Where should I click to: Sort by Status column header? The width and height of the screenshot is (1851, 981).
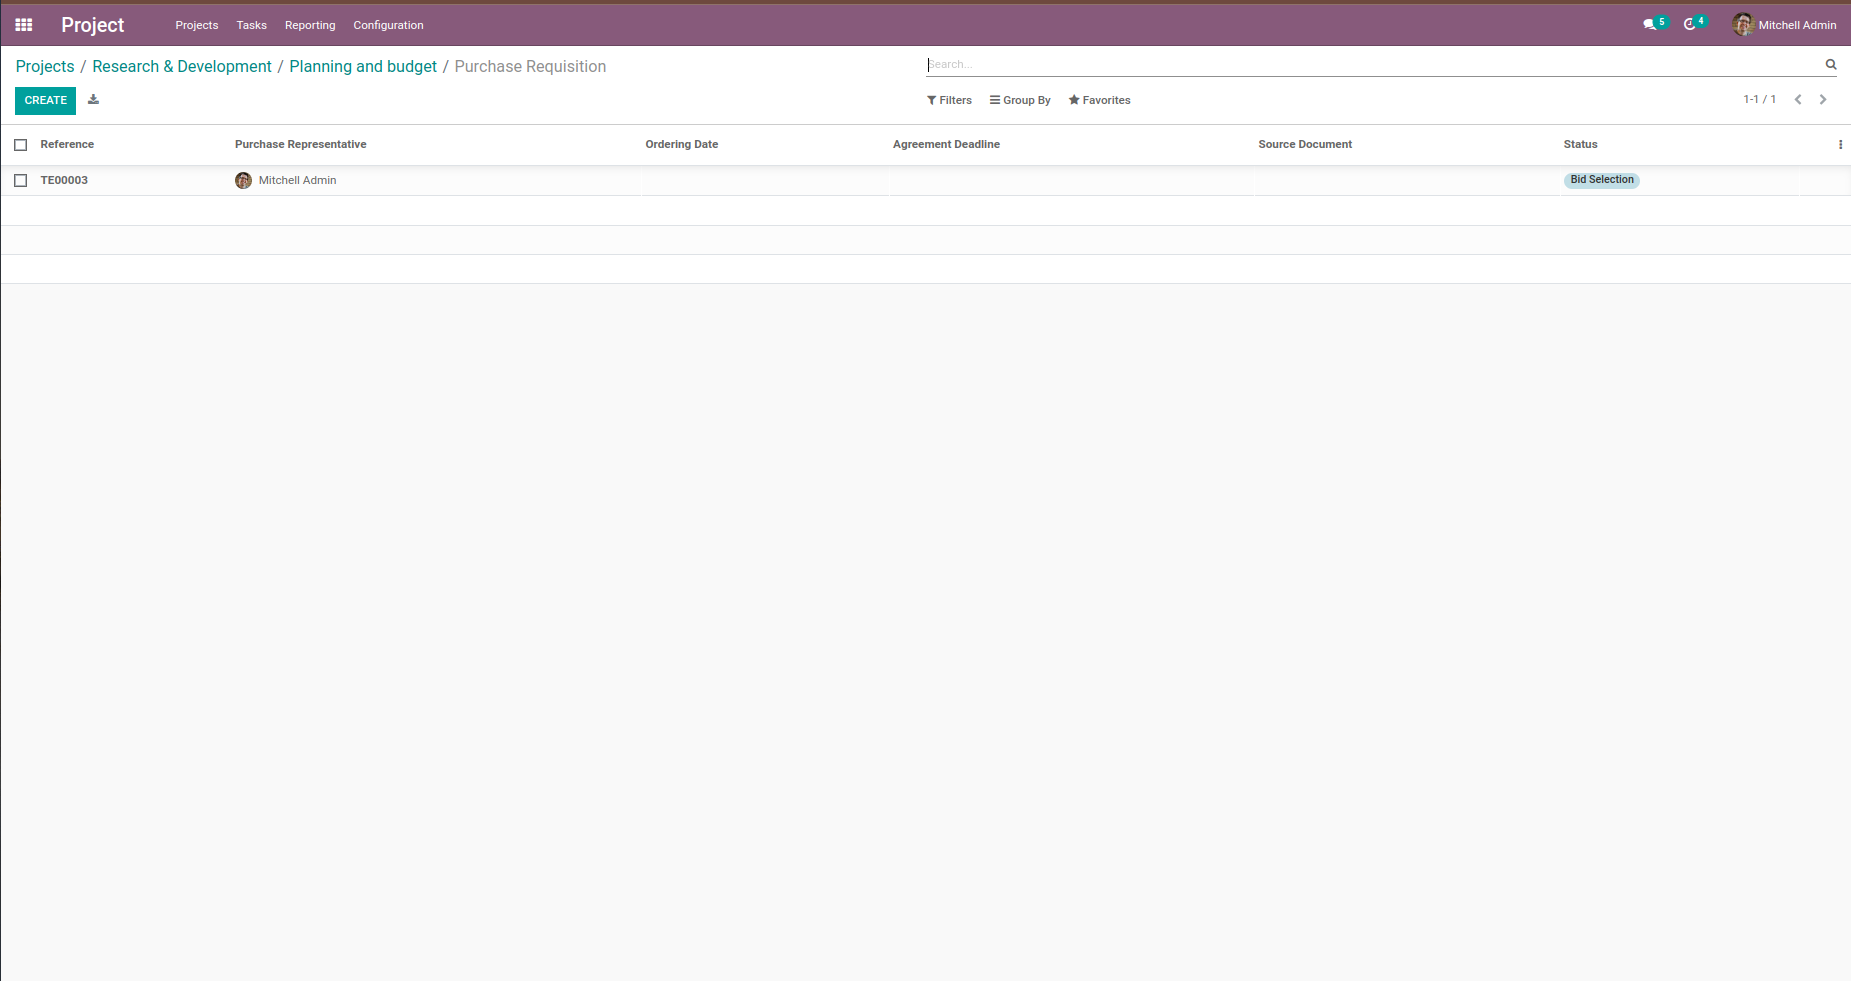pyautogui.click(x=1580, y=145)
